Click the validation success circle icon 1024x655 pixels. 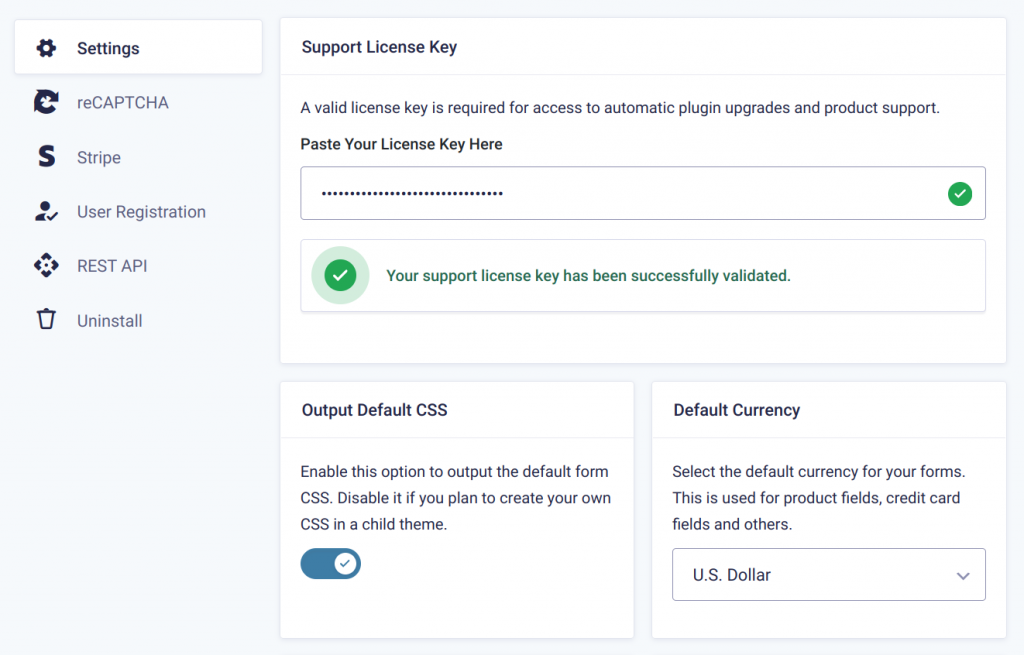pos(339,275)
